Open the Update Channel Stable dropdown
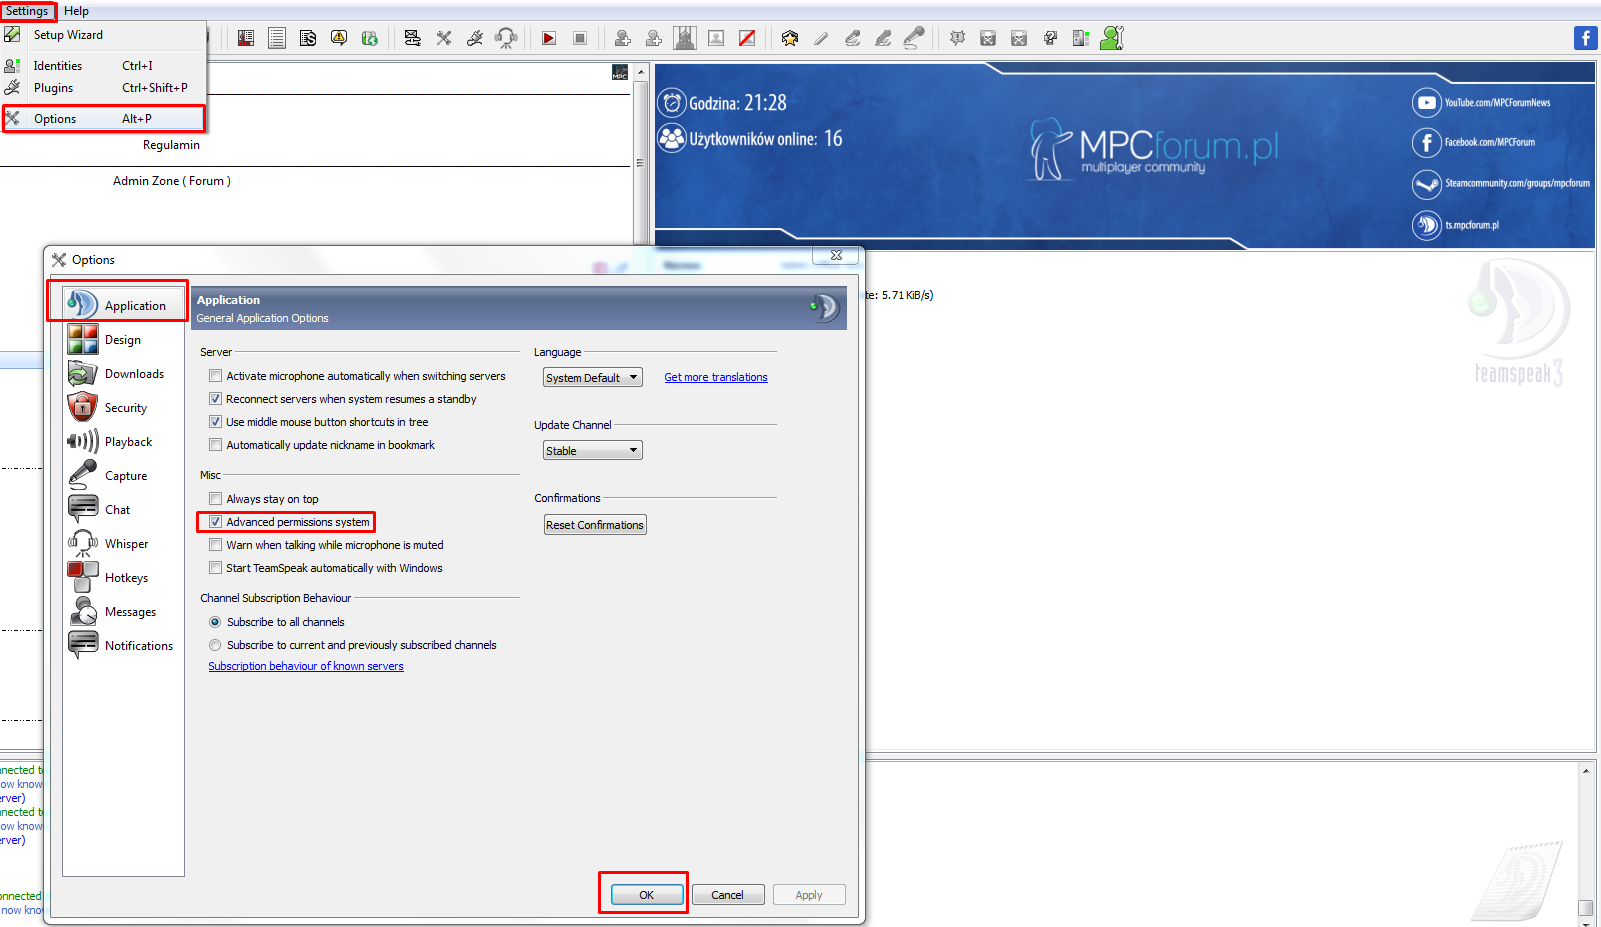1601x927 pixels. [x=593, y=451]
